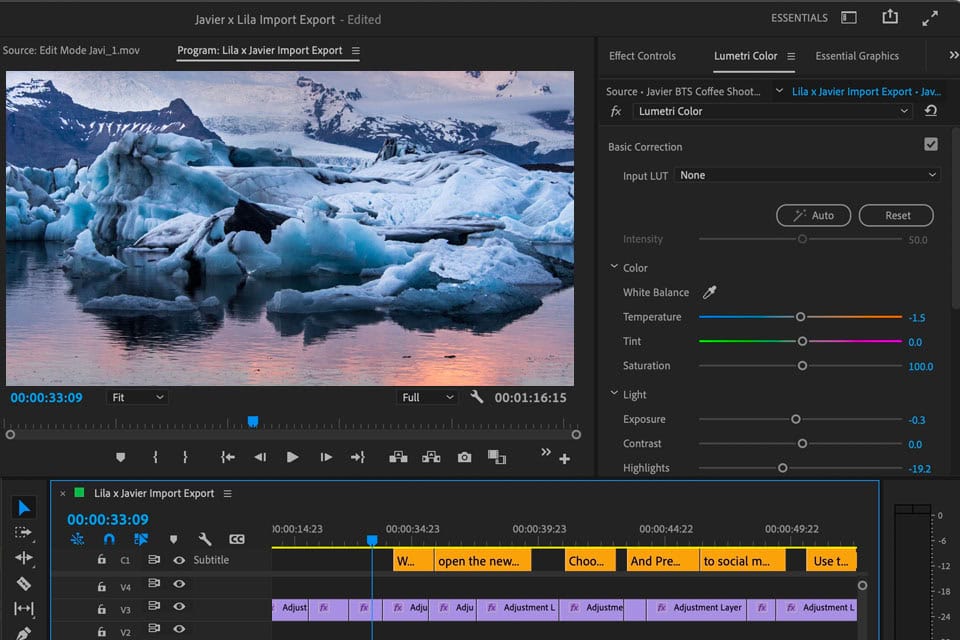Click the Temperature slider handle
The height and width of the screenshot is (640, 960).
pos(800,317)
